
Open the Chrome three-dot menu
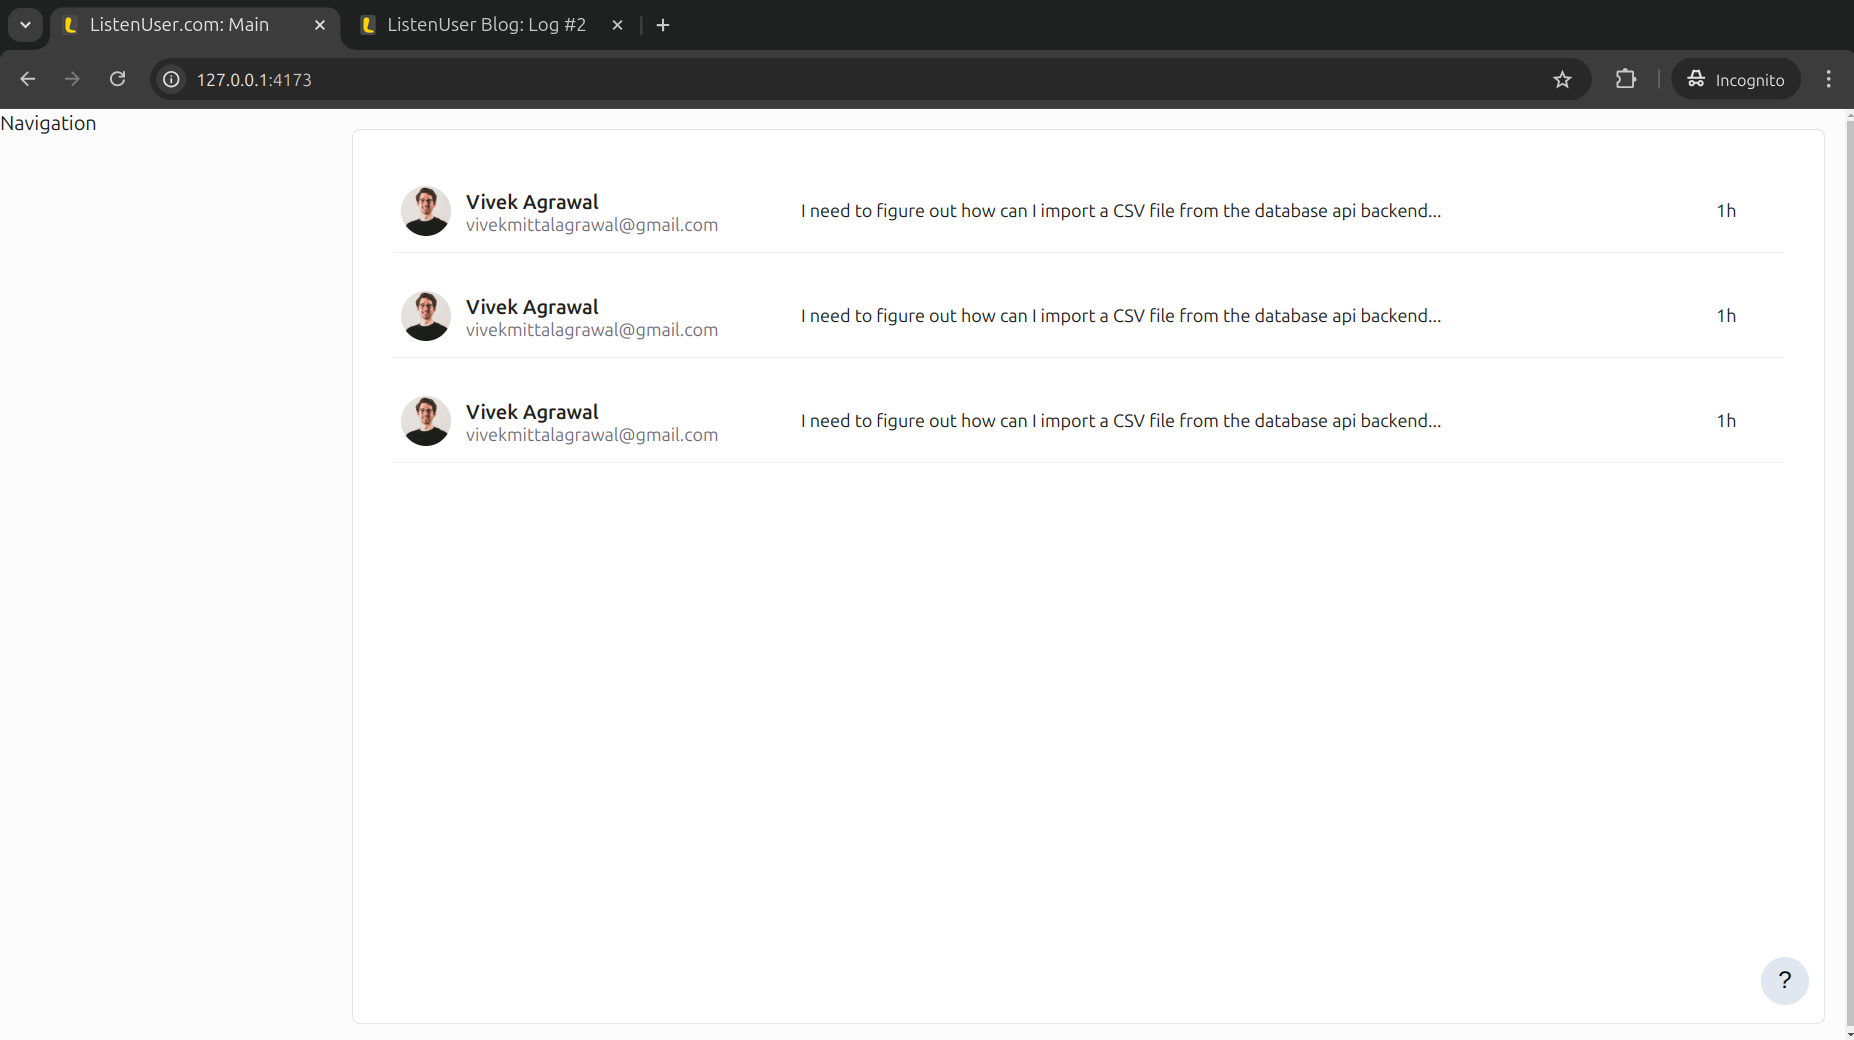tap(1828, 79)
